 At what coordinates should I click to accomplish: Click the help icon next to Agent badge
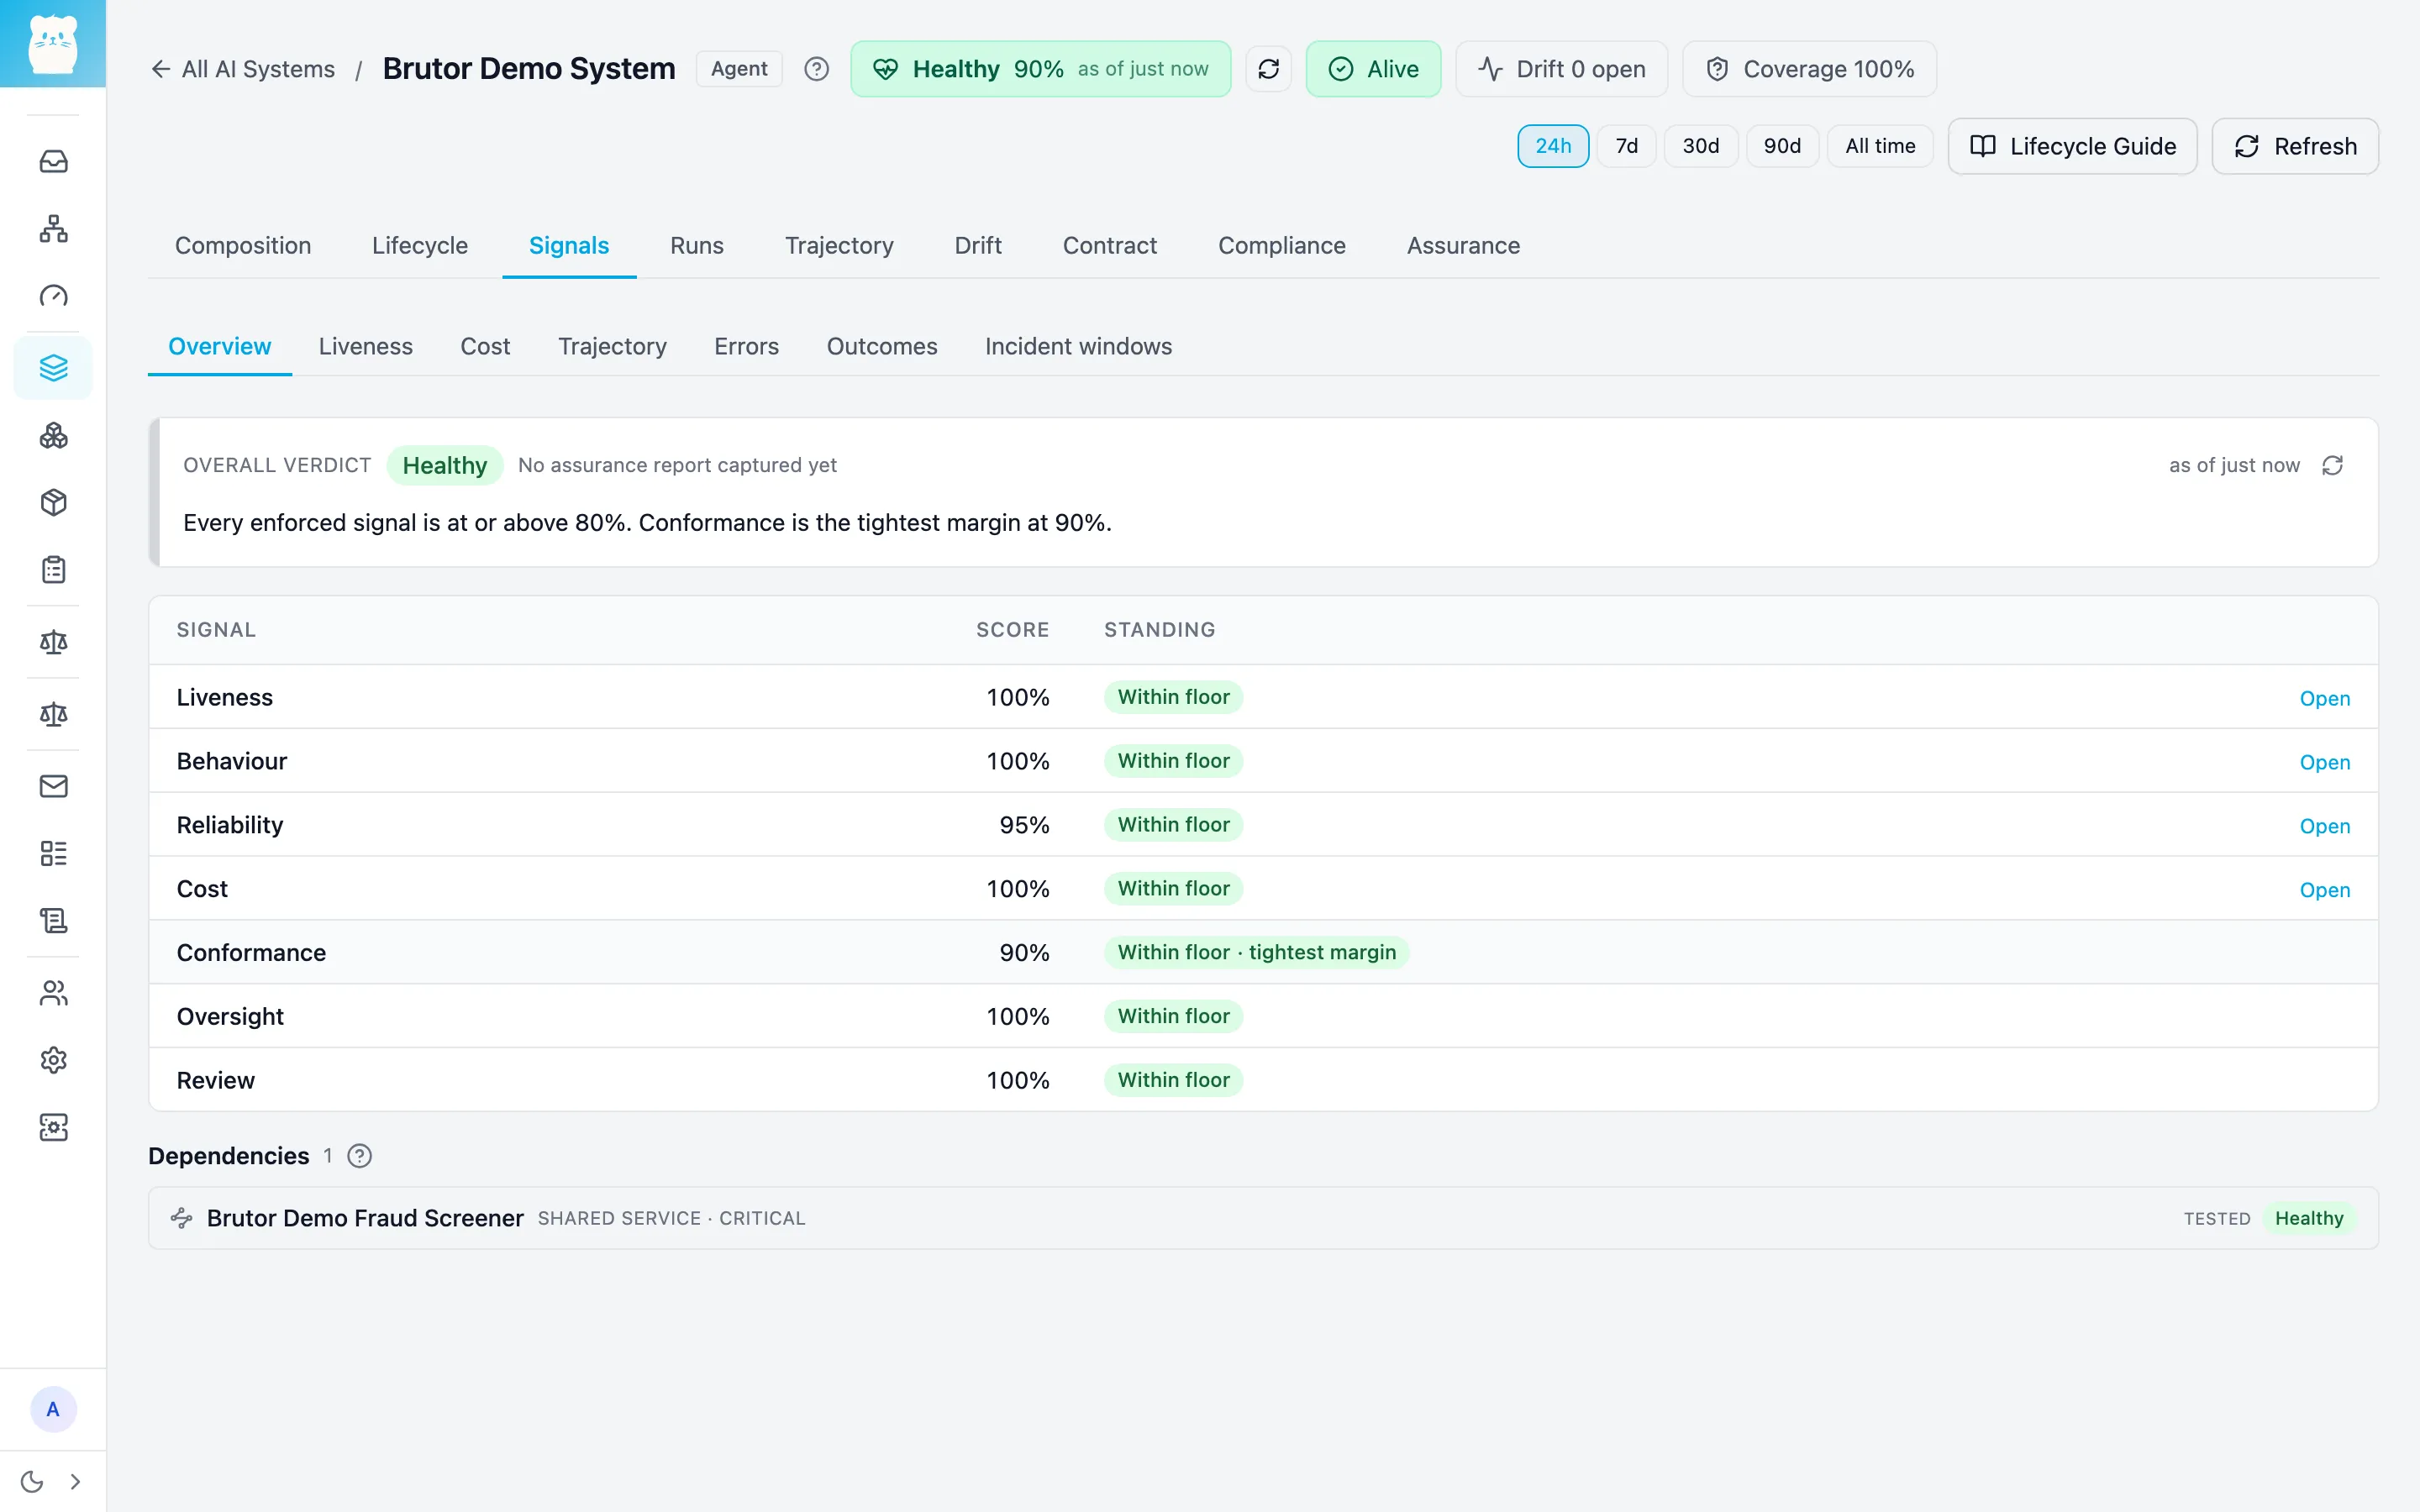816,69
